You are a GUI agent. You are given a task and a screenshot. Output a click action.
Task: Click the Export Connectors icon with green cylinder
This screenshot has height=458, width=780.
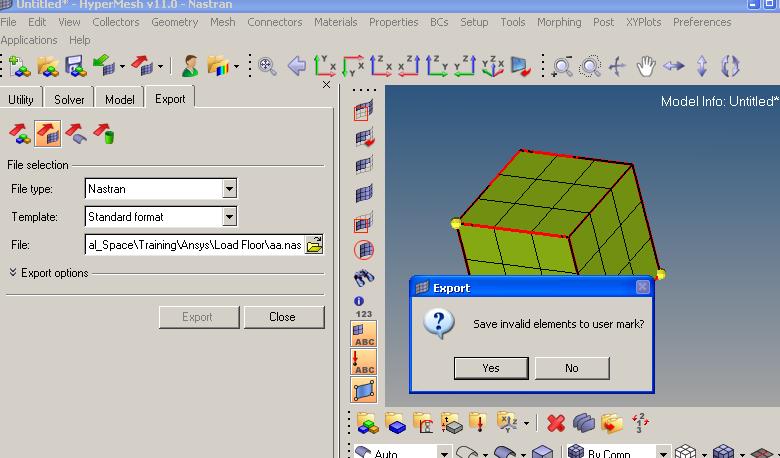104,134
